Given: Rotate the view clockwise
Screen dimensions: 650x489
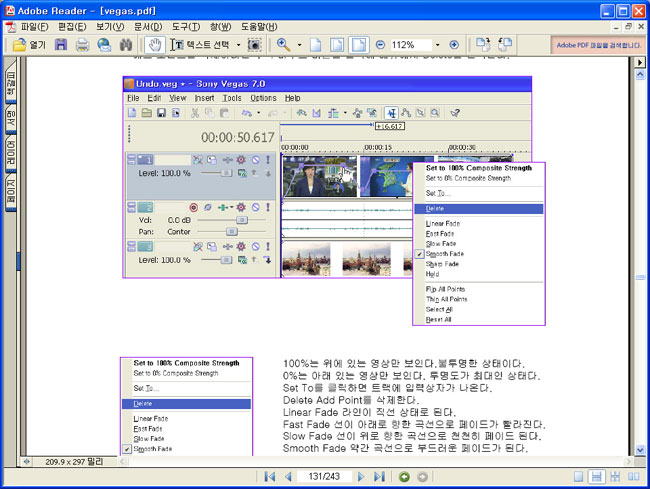Looking at the screenshot, I should 483,44.
